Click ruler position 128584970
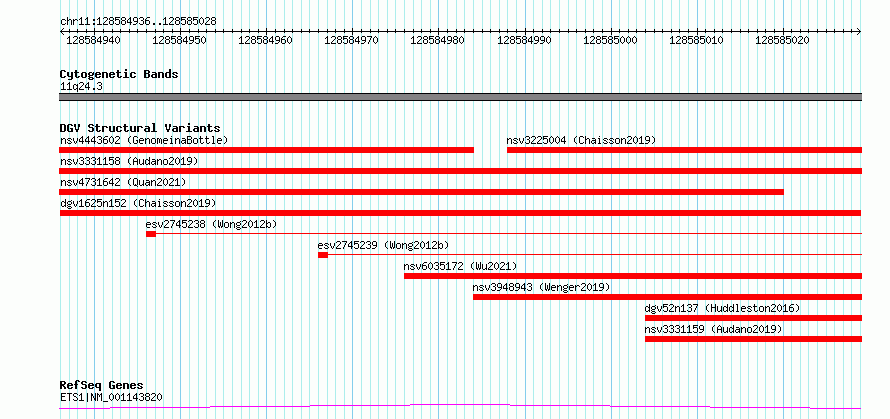This screenshot has width=890, height=419. click(x=352, y=40)
